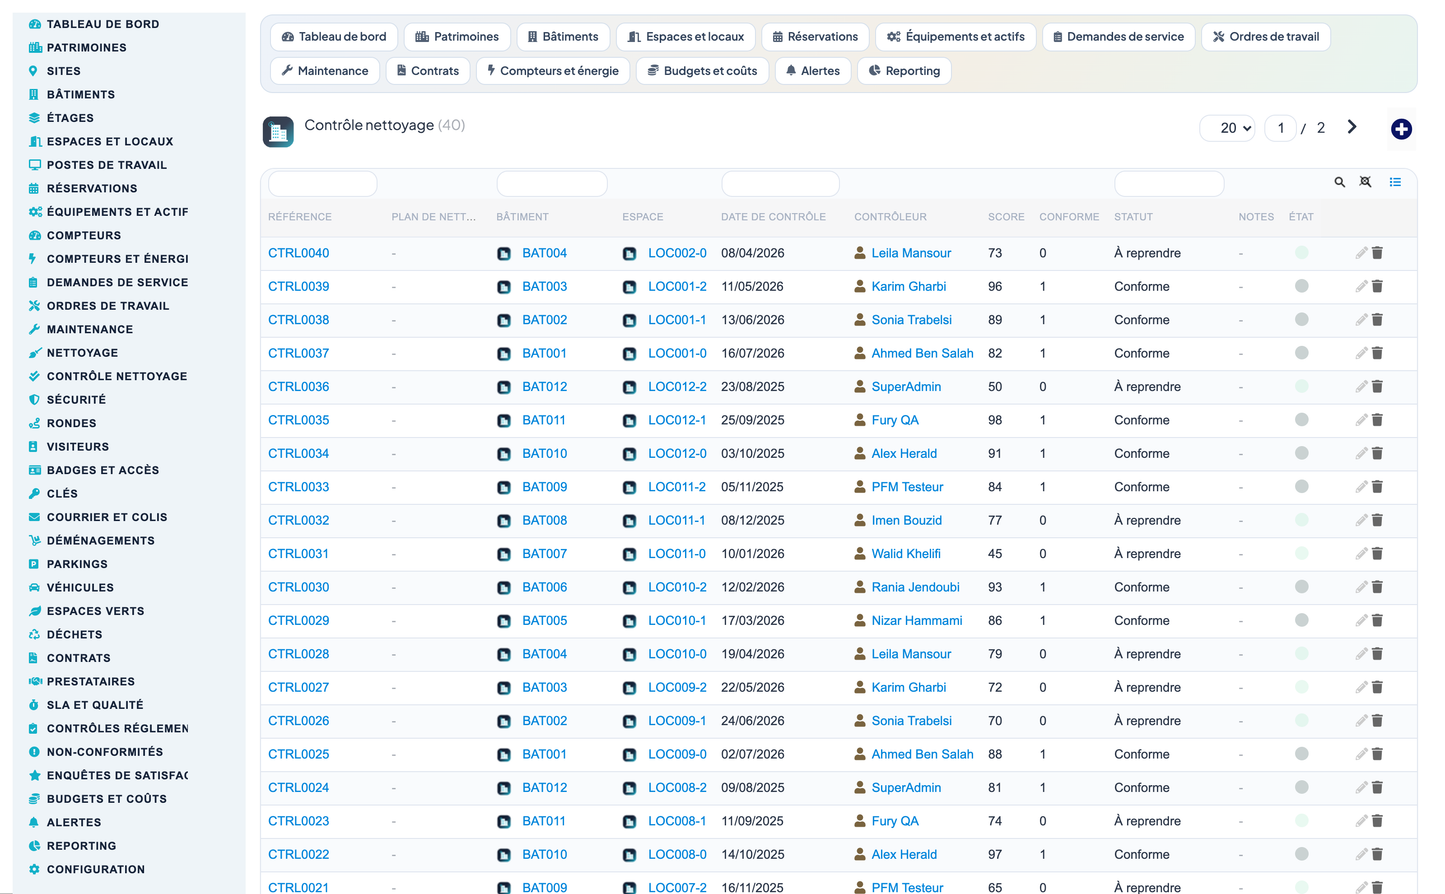Toggle the État indicator for CTRL0025

point(1301,754)
